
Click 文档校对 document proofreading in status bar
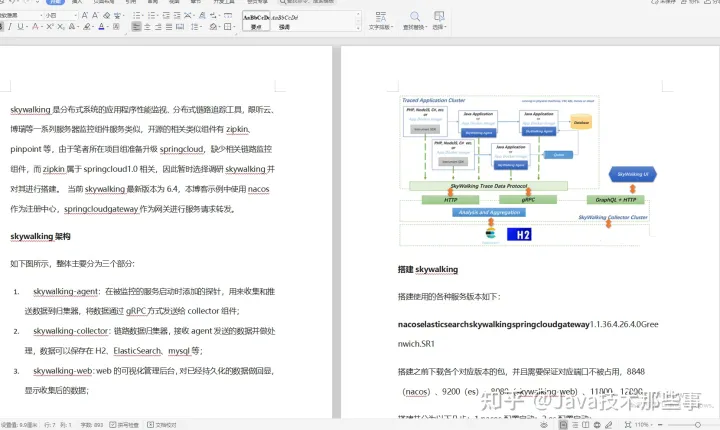coord(162,425)
